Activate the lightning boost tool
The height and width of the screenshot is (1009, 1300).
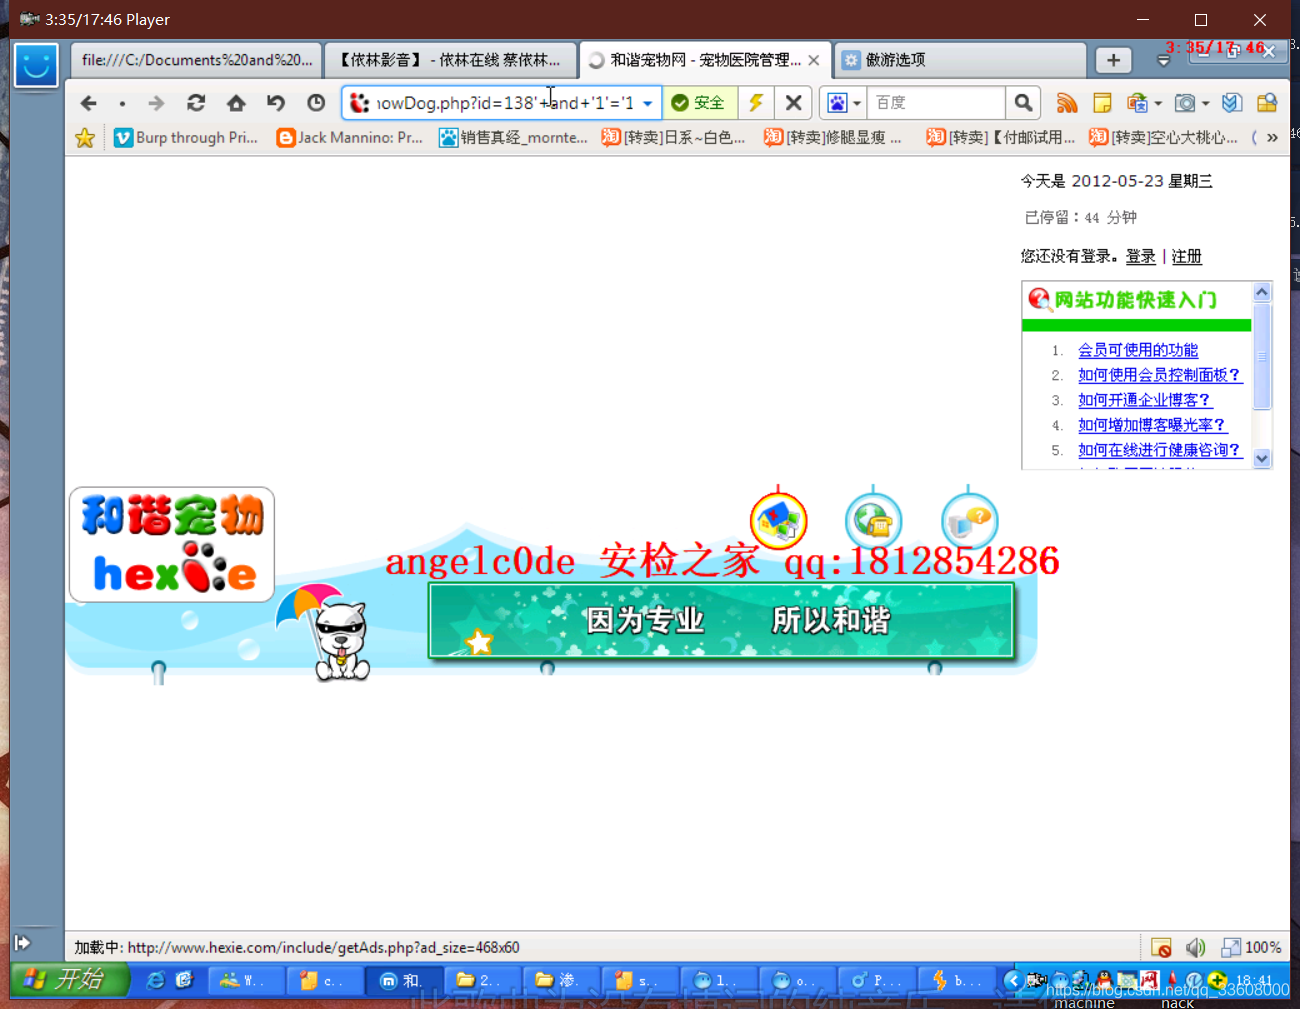click(756, 102)
